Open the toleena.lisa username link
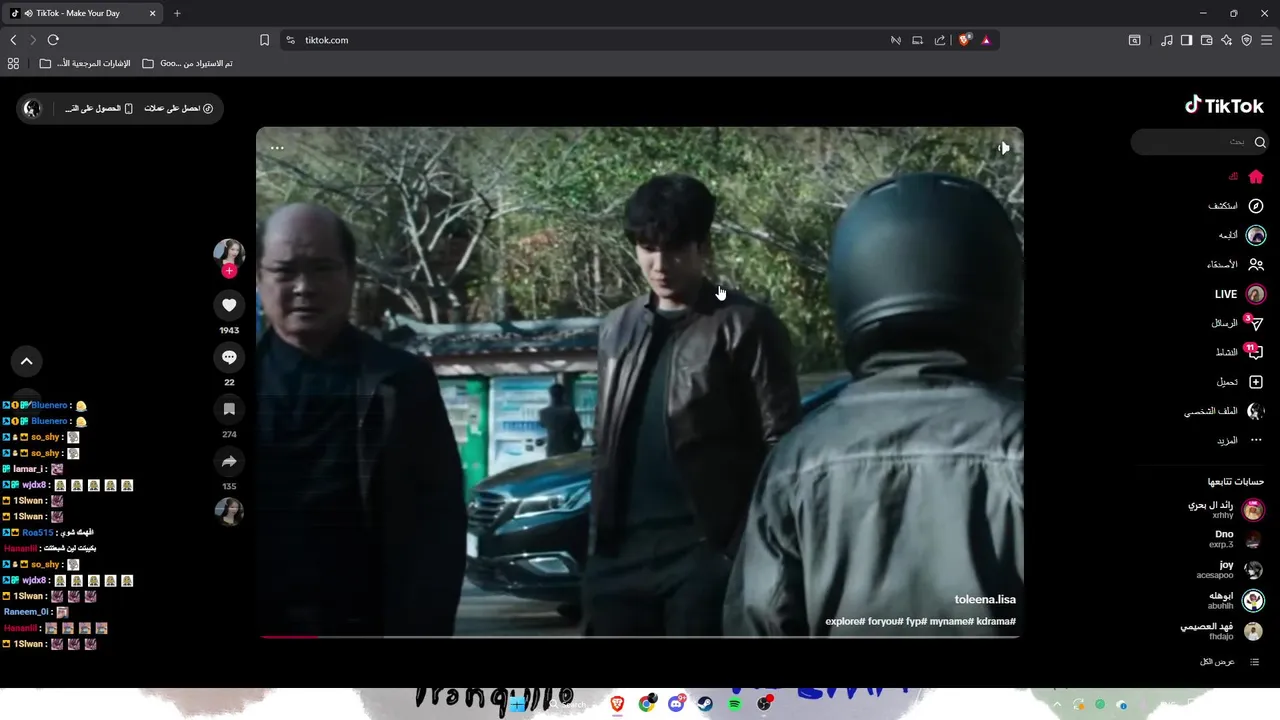This screenshot has height=720, width=1280. 985,599
